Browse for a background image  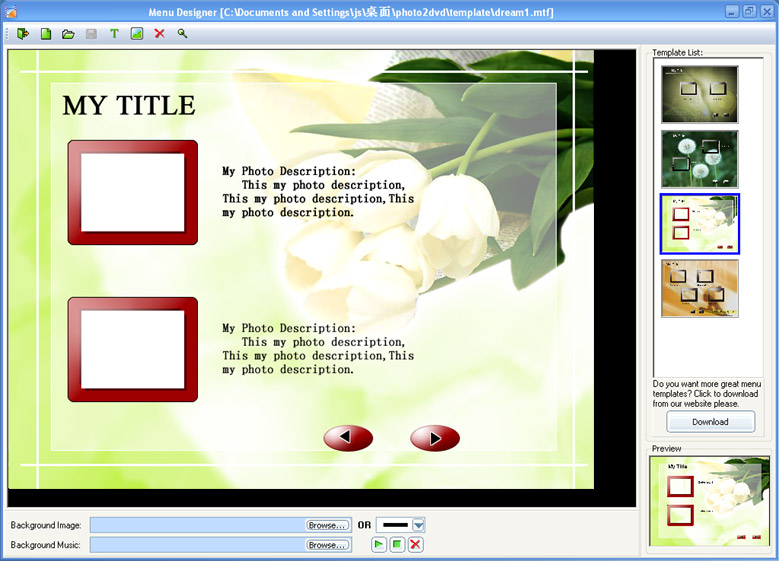tap(328, 525)
